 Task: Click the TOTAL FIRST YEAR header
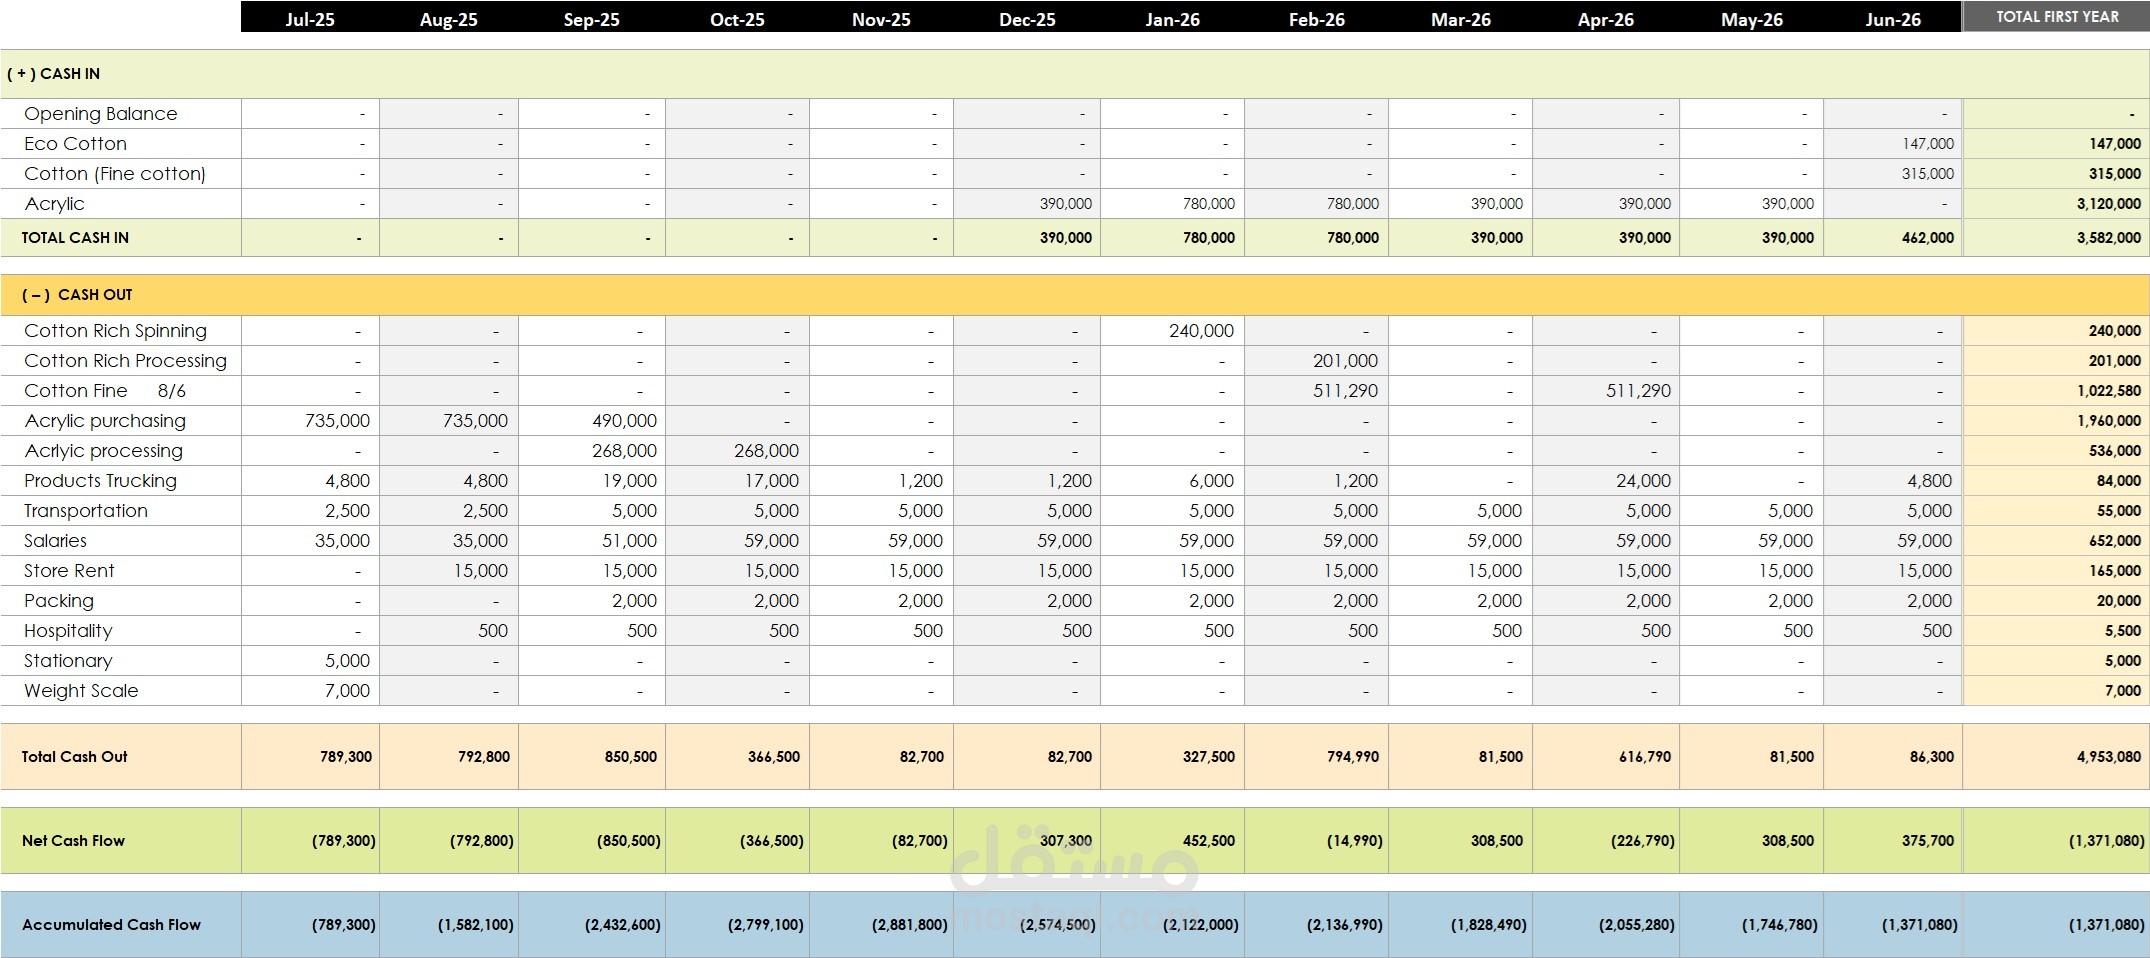tap(2057, 17)
